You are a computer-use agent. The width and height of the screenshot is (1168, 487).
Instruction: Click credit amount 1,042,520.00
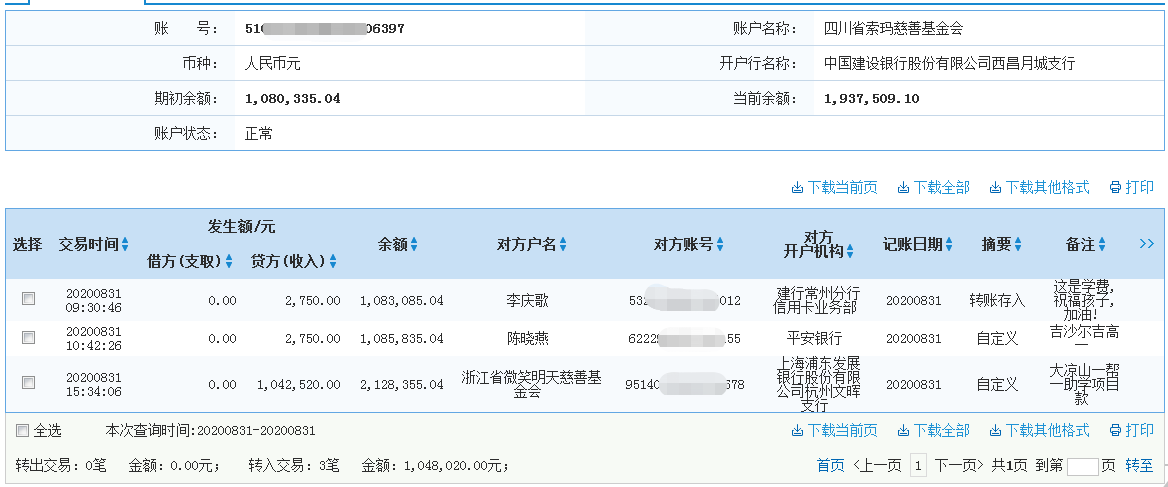(x=299, y=385)
